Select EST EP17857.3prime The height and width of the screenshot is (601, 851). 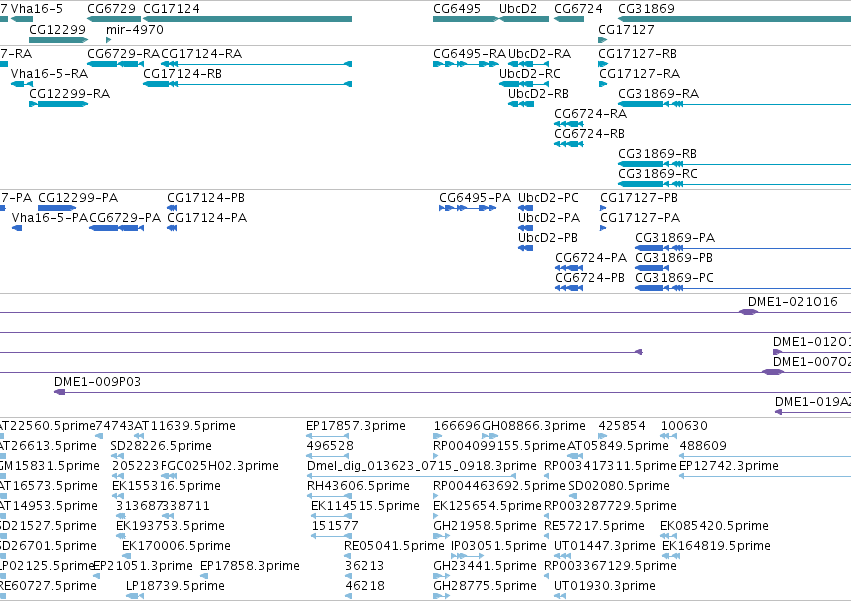pos(355,426)
